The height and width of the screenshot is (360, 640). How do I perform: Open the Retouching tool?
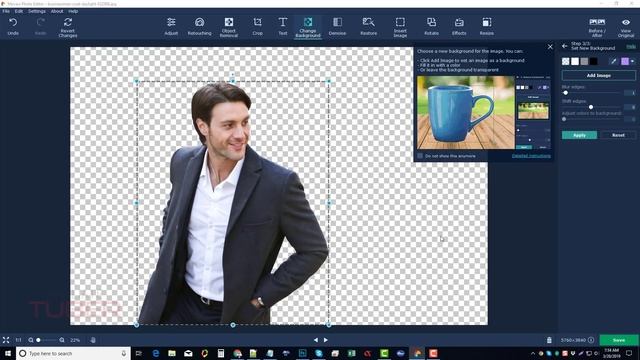click(200, 27)
